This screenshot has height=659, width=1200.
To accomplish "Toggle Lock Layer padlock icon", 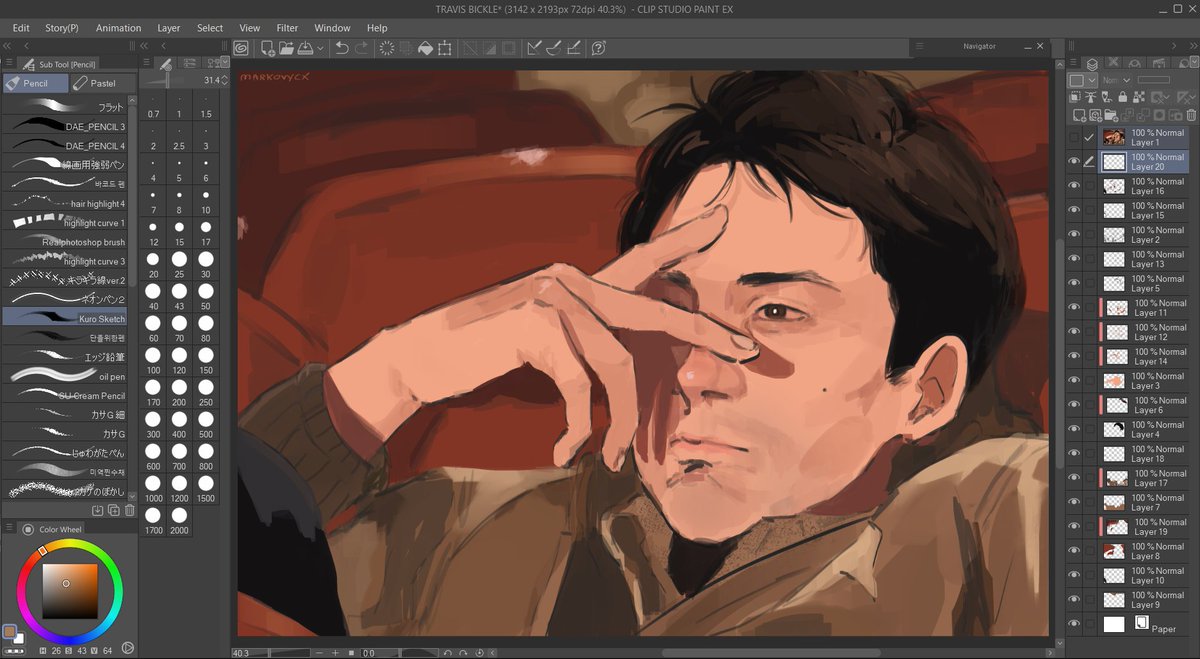I will click(x=1123, y=97).
